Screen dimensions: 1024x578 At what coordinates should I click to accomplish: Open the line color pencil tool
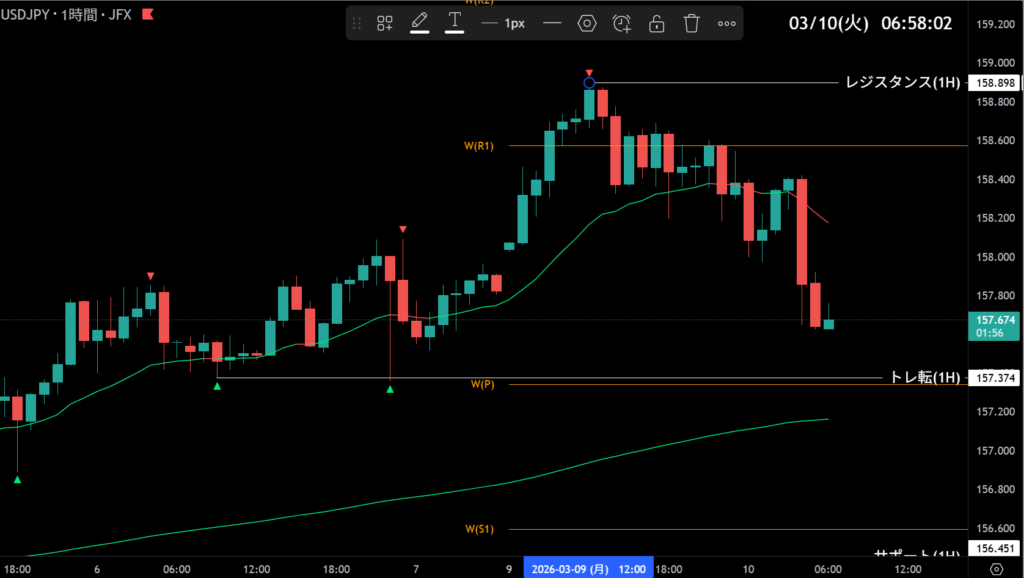coord(419,22)
